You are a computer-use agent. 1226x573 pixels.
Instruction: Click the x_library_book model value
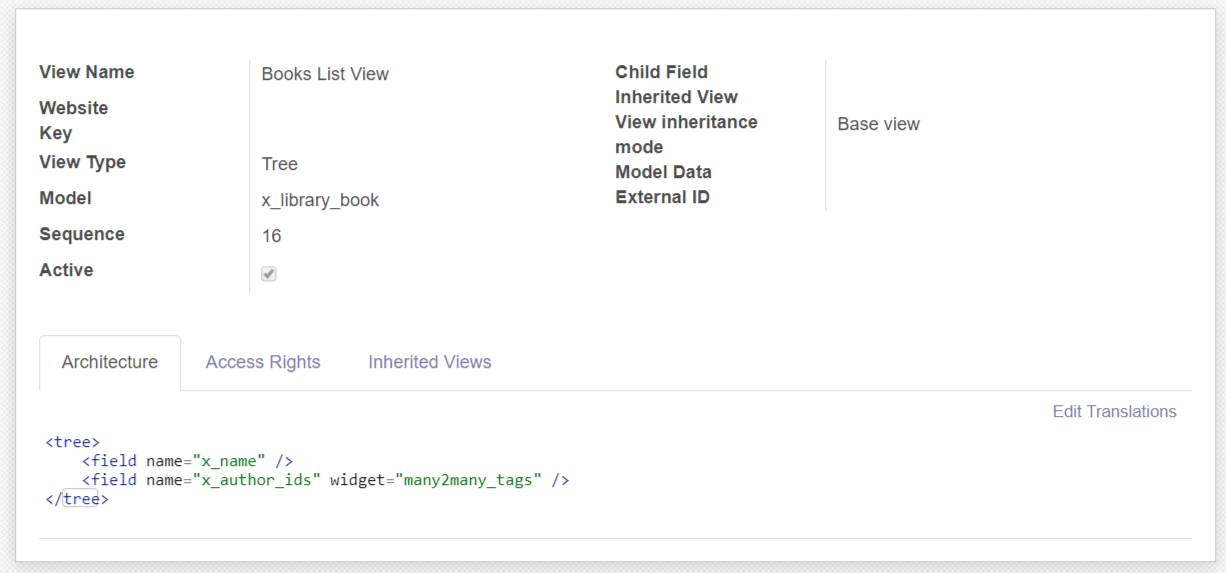pyautogui.click(x=320, y=200)
